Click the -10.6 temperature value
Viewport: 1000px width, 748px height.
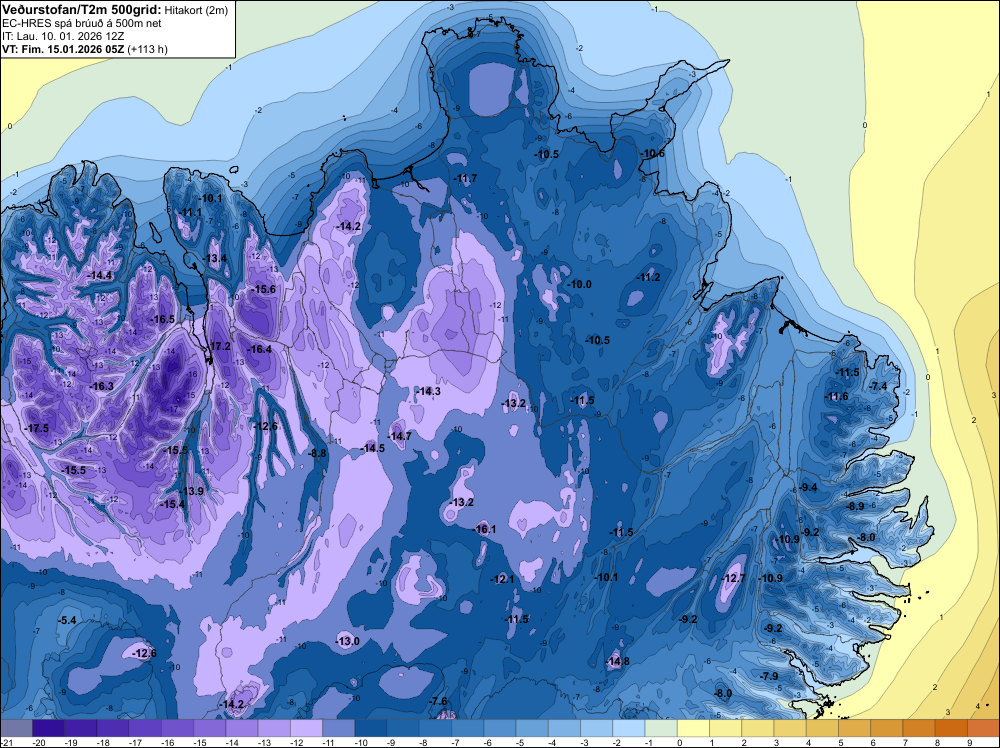pyautogui.click(x=653, y=154)
